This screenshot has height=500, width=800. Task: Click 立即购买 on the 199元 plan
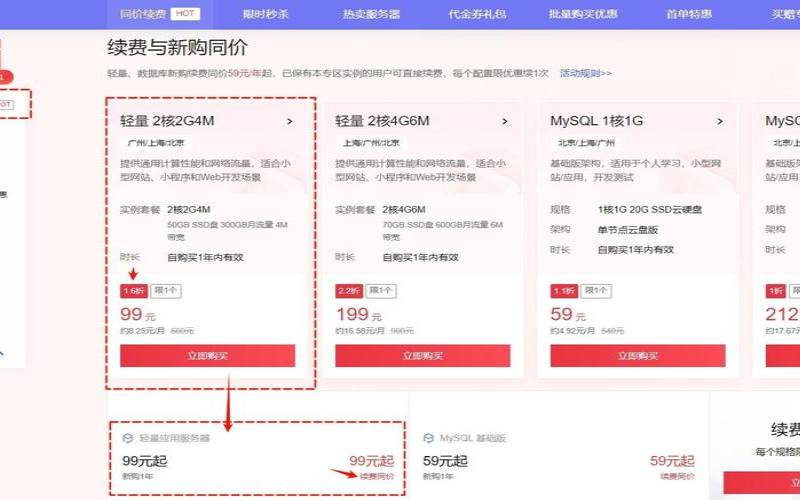[x=422, y=355]
